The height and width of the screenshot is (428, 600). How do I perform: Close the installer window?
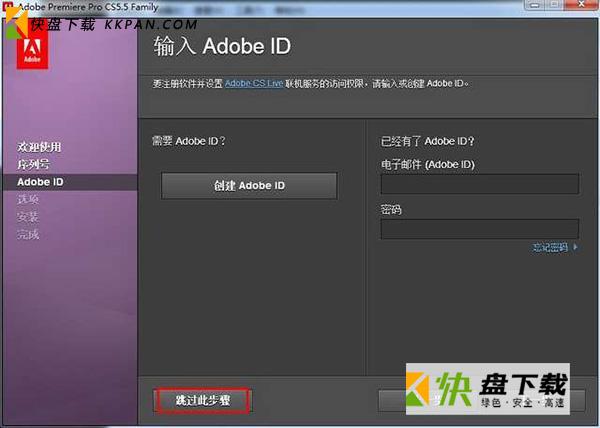coord(581,5)
